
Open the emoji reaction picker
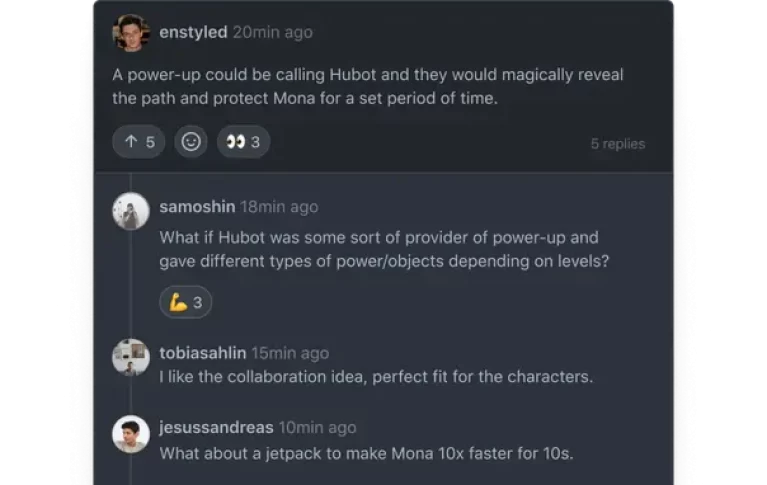pos(191,142)
